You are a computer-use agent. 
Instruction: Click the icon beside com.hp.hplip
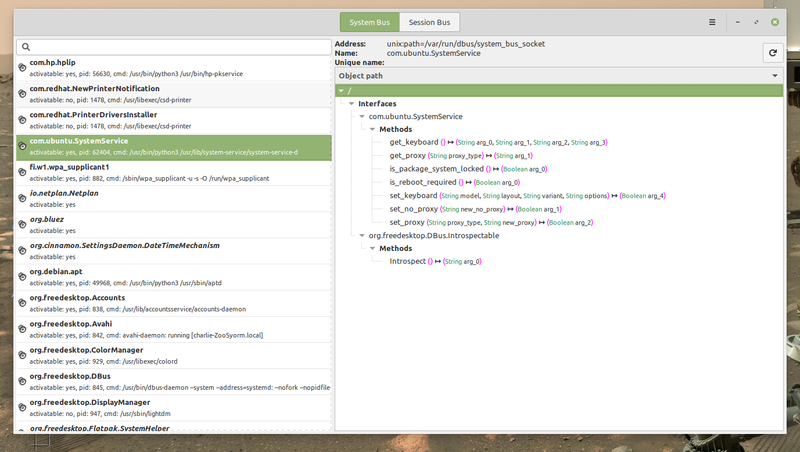(x=22, y=68)
